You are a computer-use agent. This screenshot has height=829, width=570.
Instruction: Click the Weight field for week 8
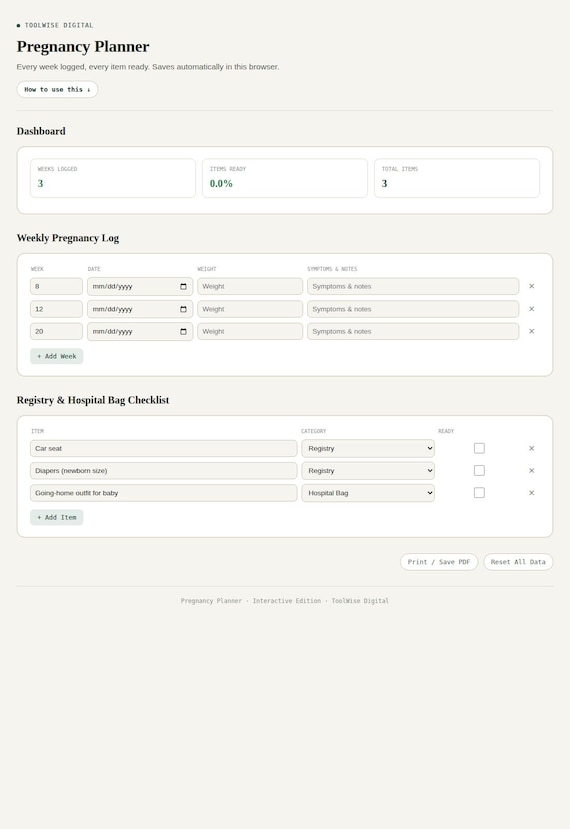250,287
